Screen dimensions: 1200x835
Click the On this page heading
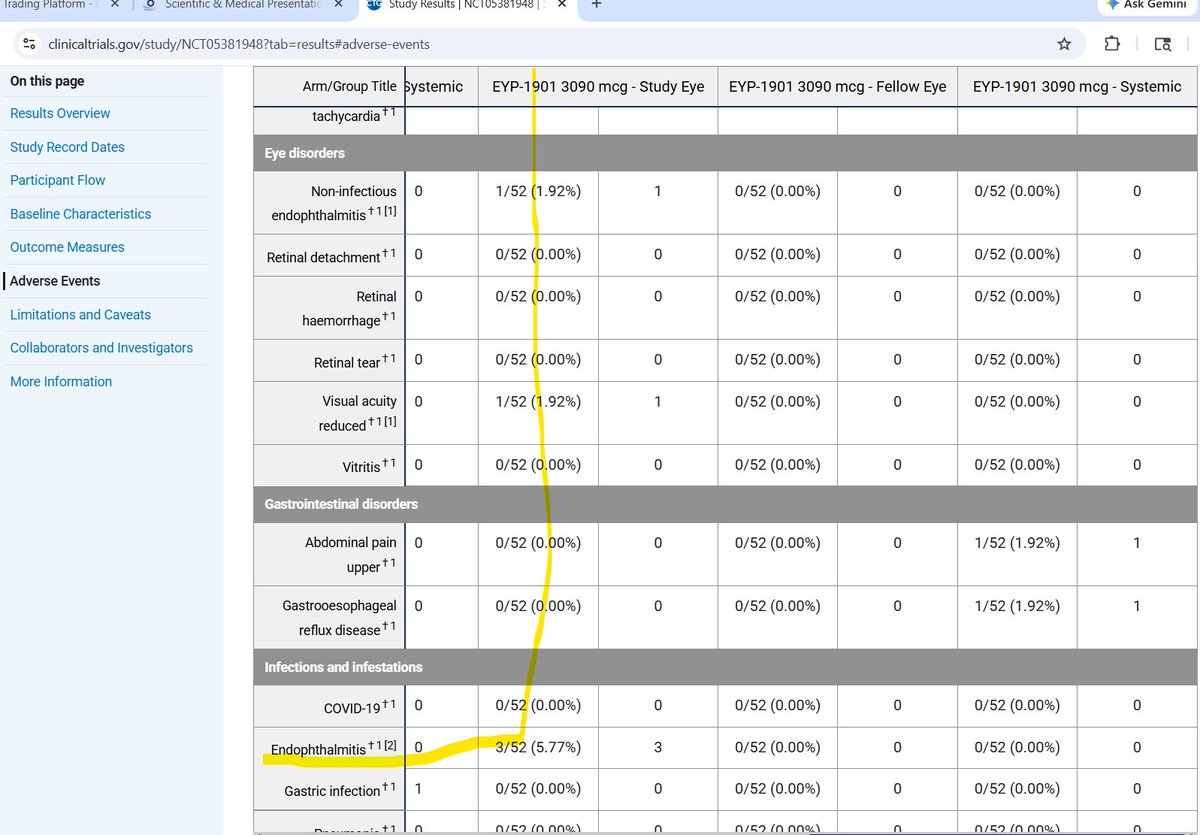point(47,81)
